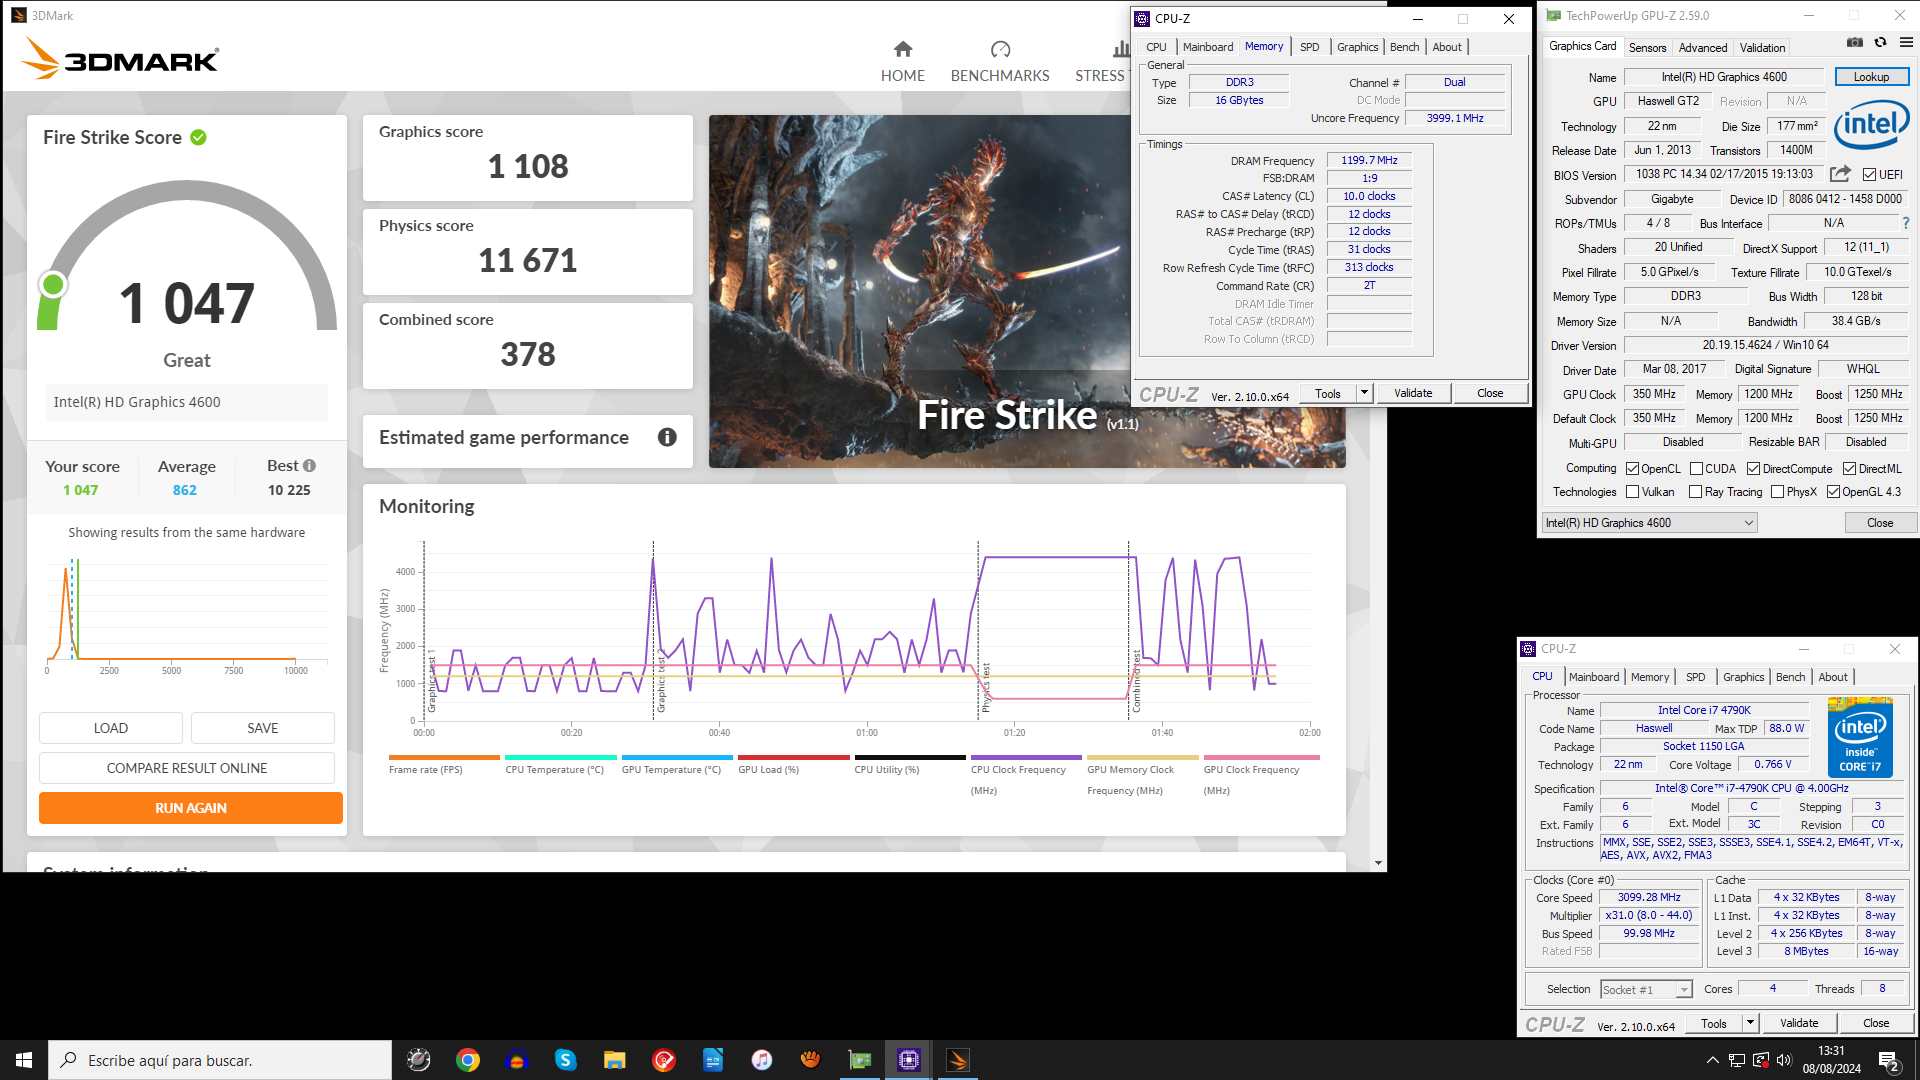
Task: Click the Intel Core i7 badge in CPU-Z
Action: coord(1860,739)
